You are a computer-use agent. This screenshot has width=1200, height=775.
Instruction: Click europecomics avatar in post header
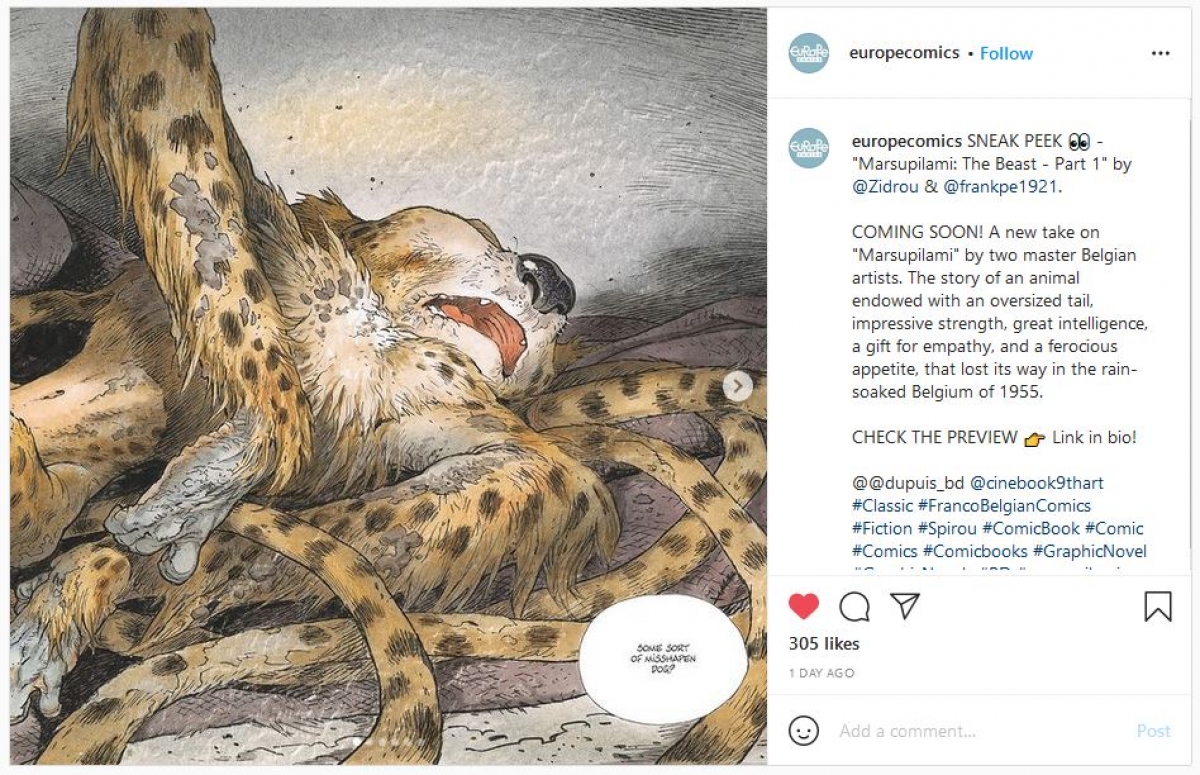coord(808,53)
